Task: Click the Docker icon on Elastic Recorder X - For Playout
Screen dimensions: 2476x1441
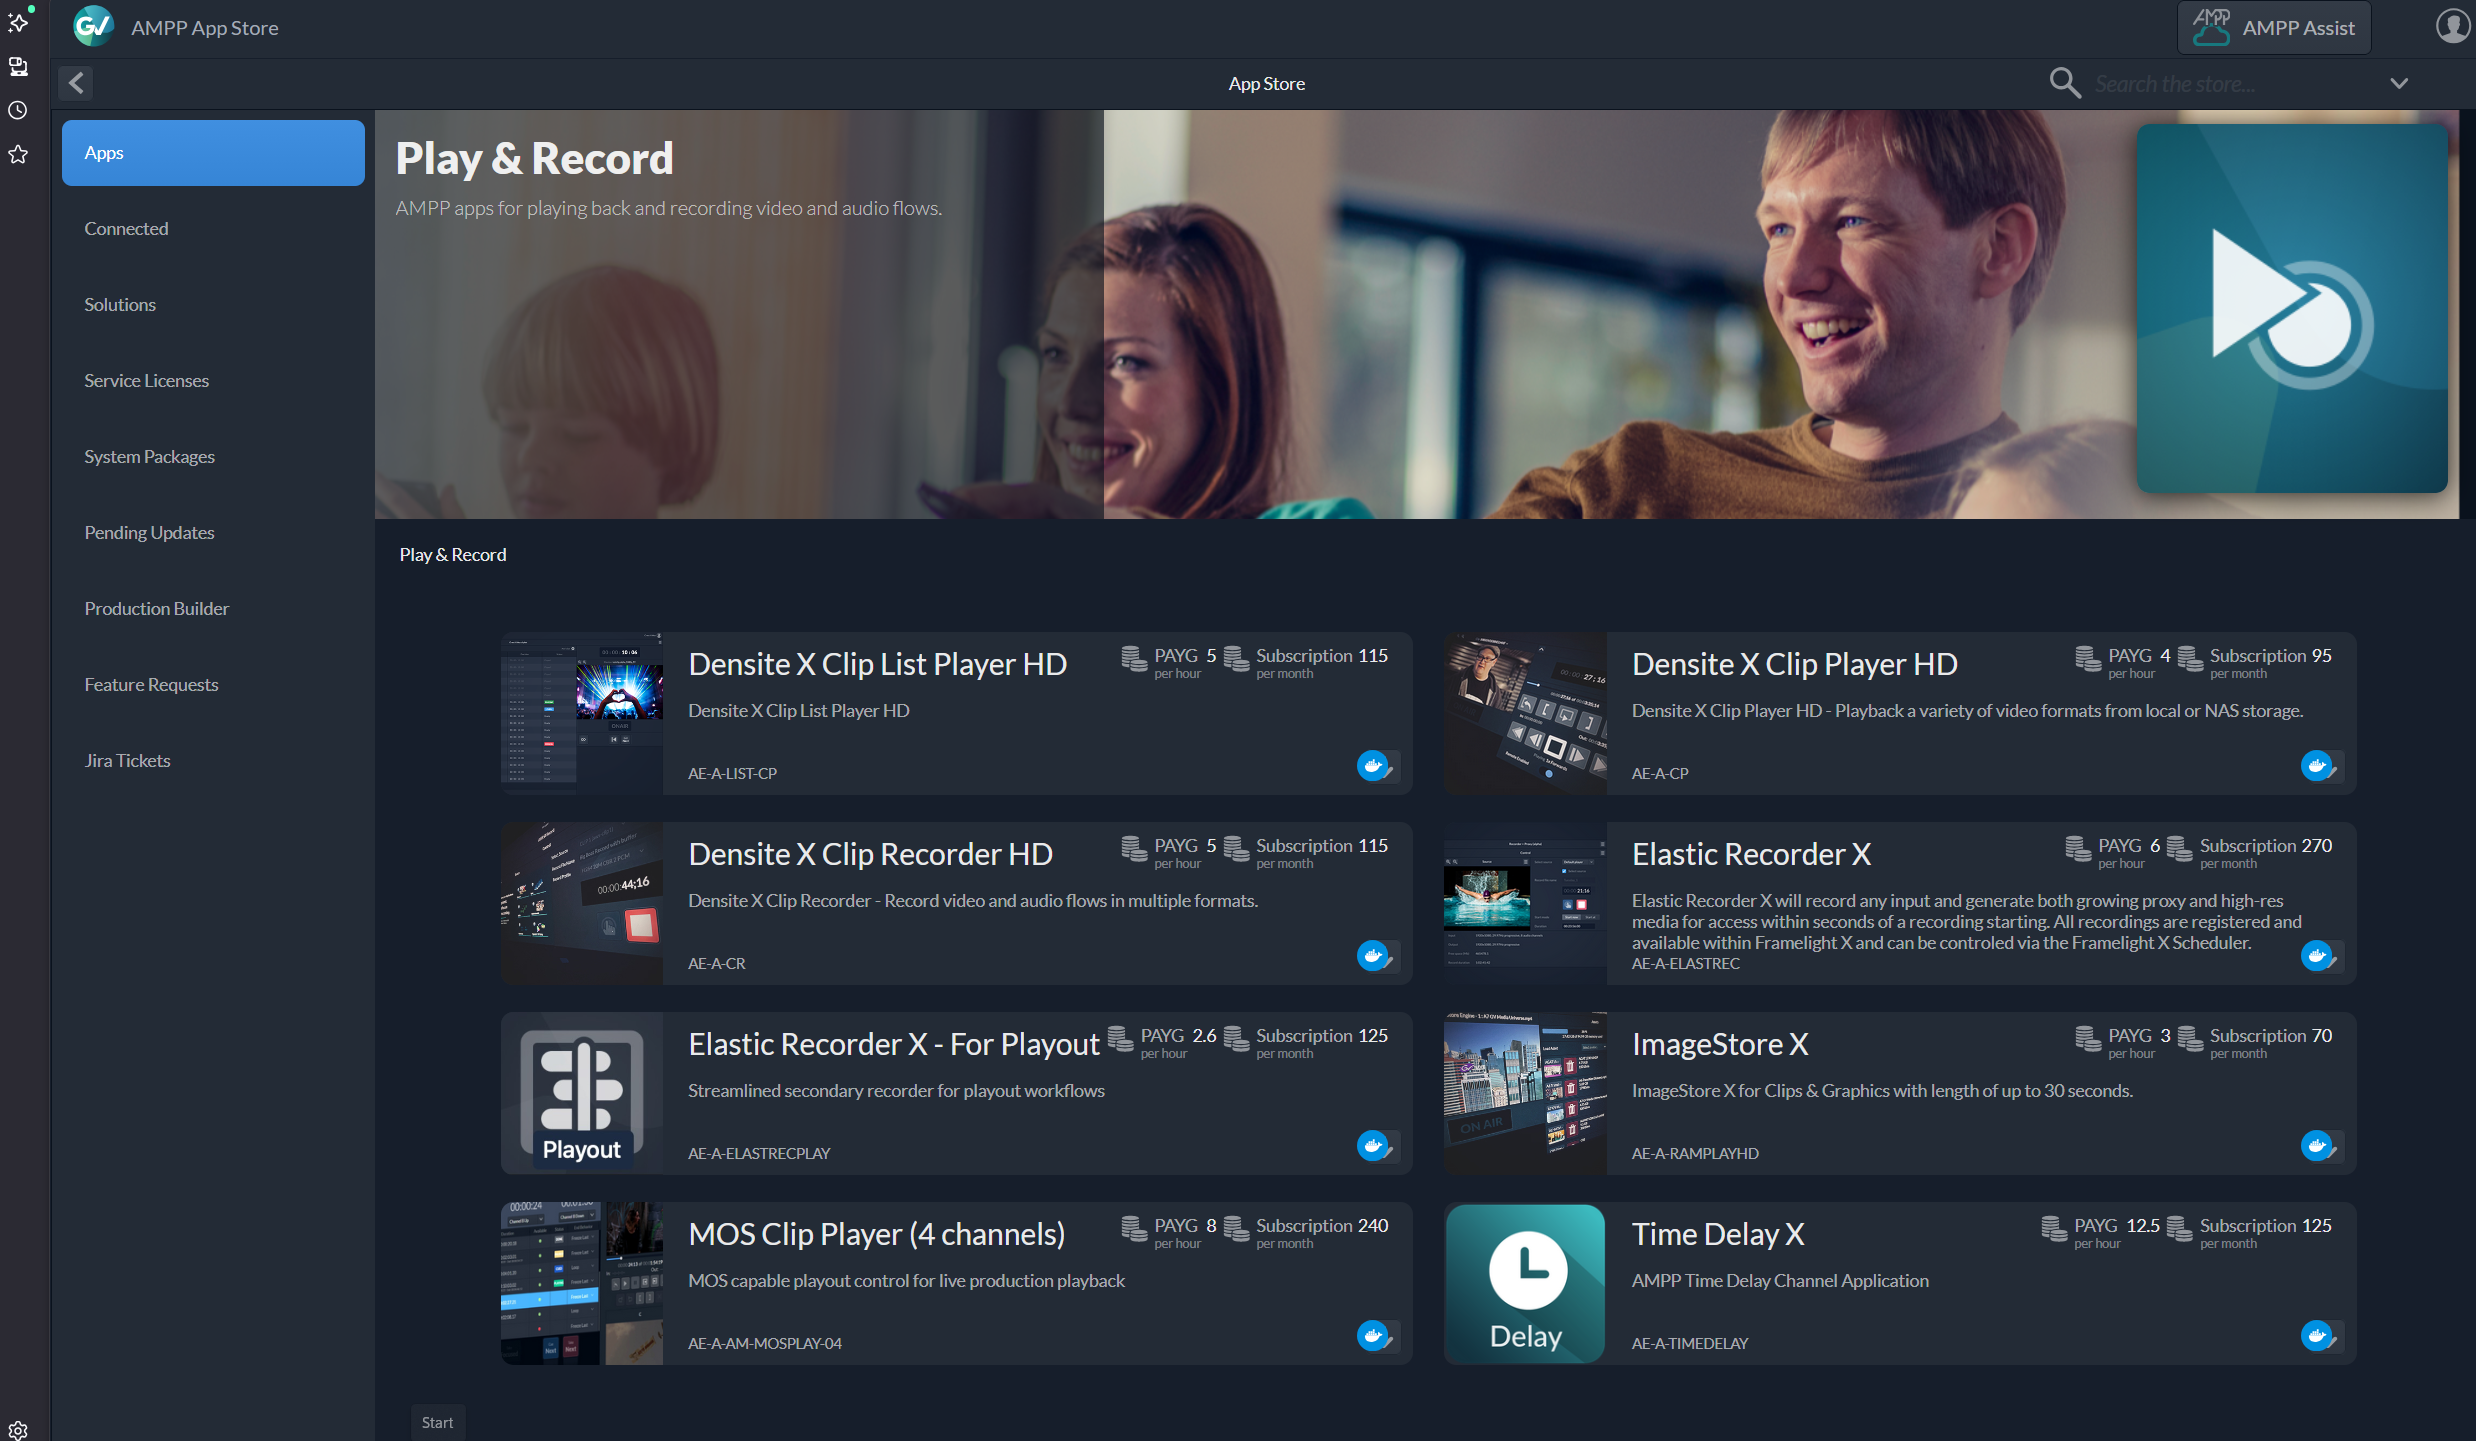Action: tap(1373, 1146)
